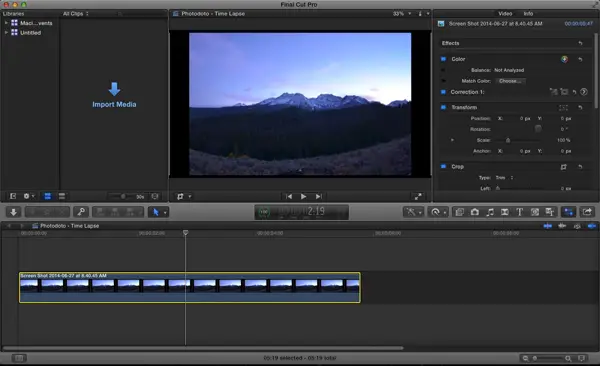Open the Enhancements magic wand menu
Screen dimensions: 600x366
413,212
